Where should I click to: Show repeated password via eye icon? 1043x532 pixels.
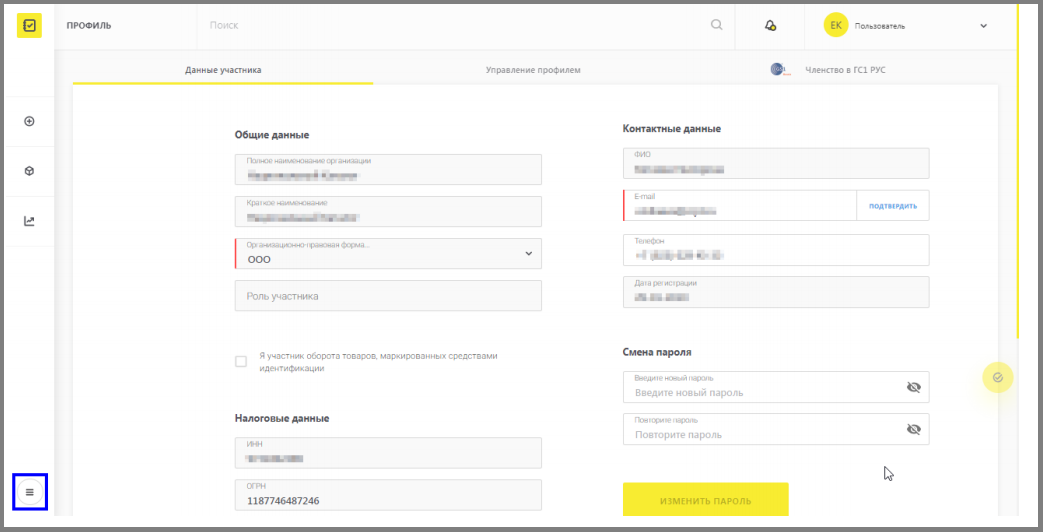[x=913, y=430]
